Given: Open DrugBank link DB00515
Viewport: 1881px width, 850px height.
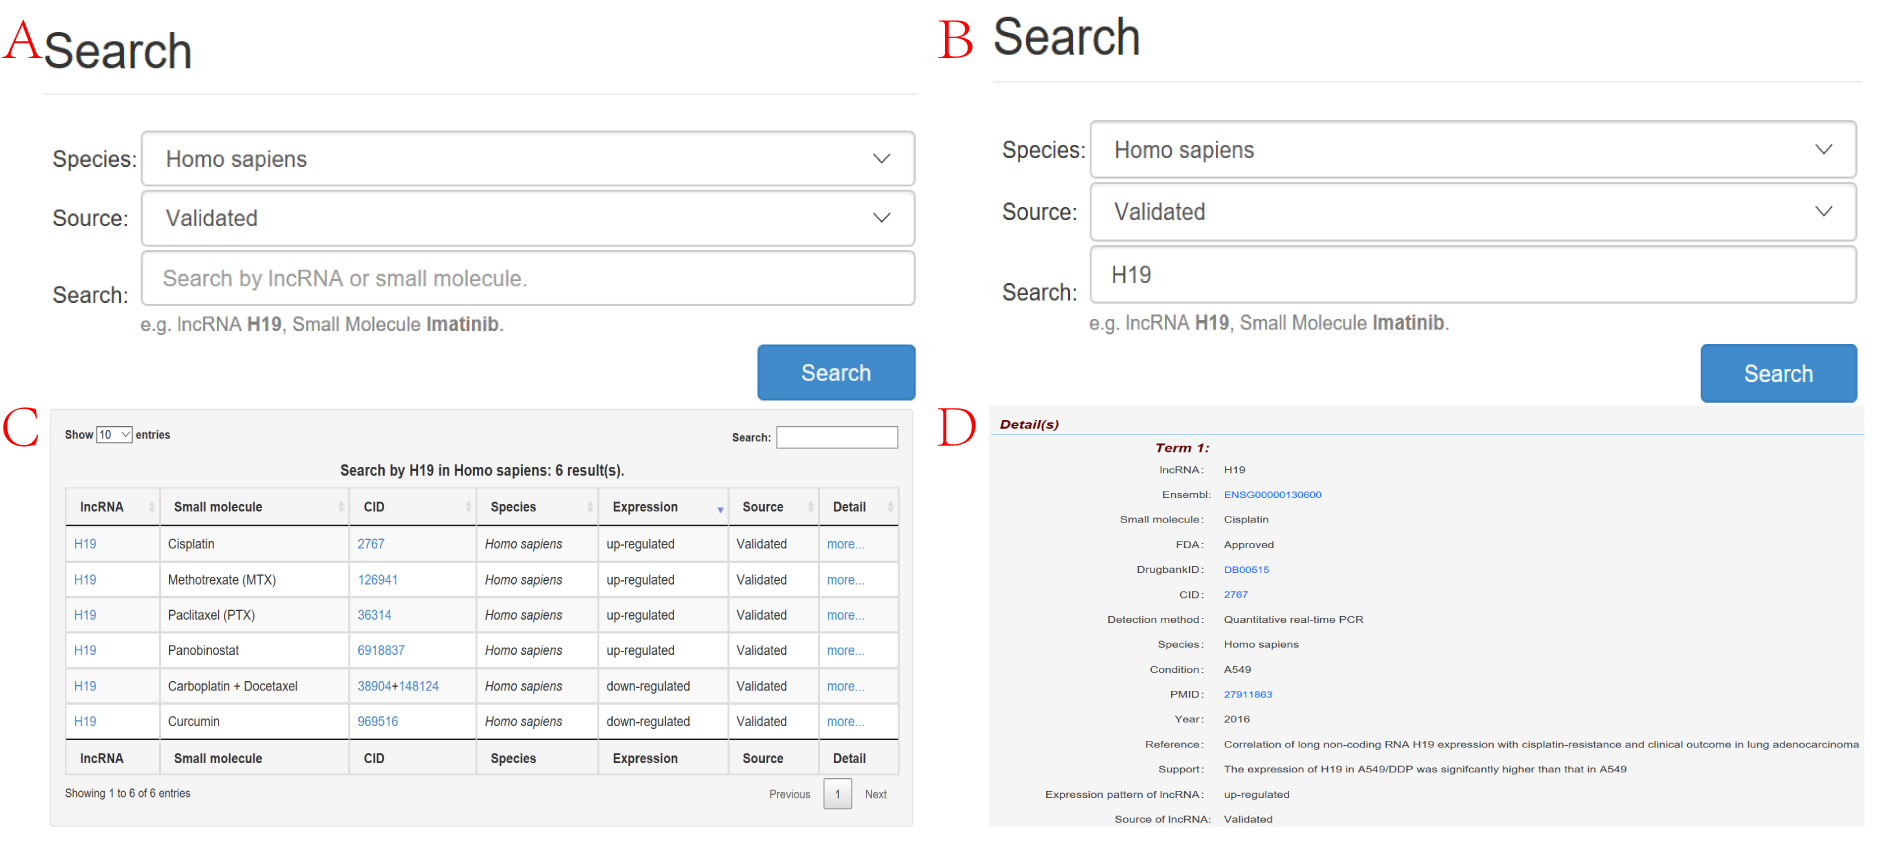Looking at the screenshot, I should pos(1246,570).
